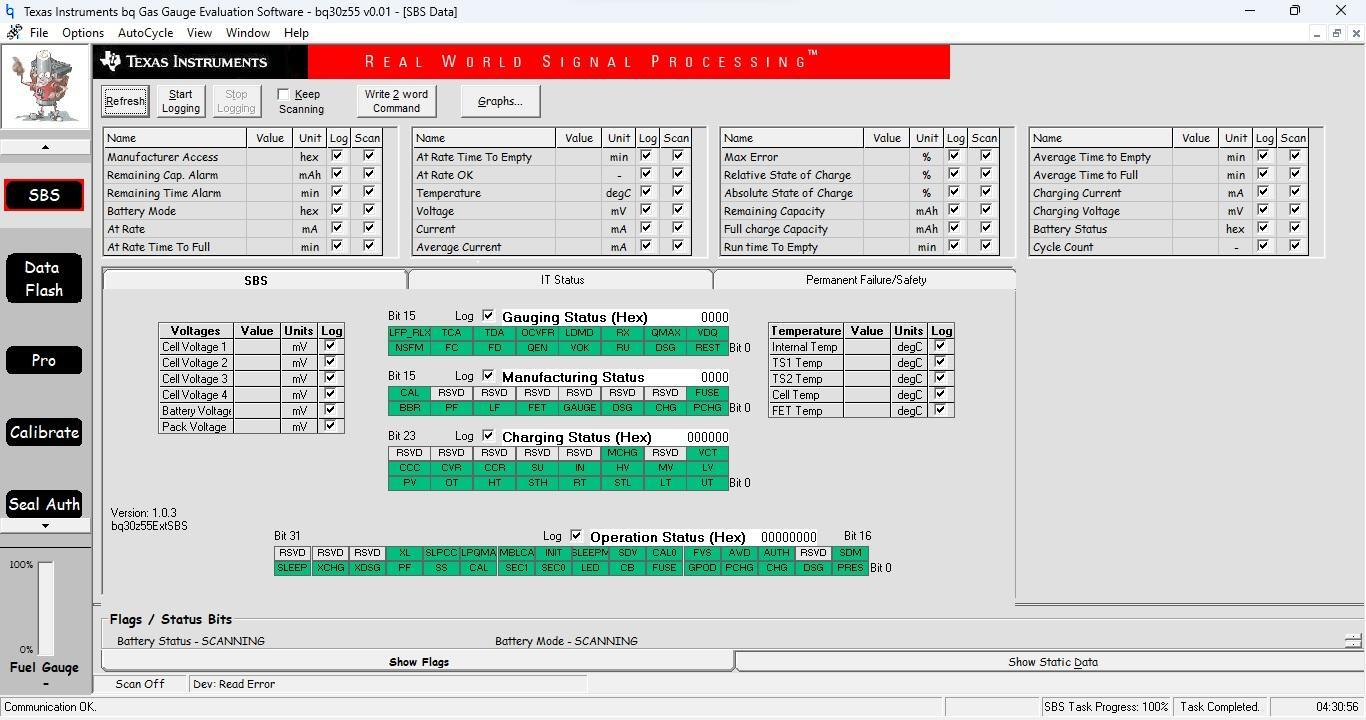Open the Pro sidebar panel
The height and width of the screenshot is (720, 1366).
click(44, 360)
